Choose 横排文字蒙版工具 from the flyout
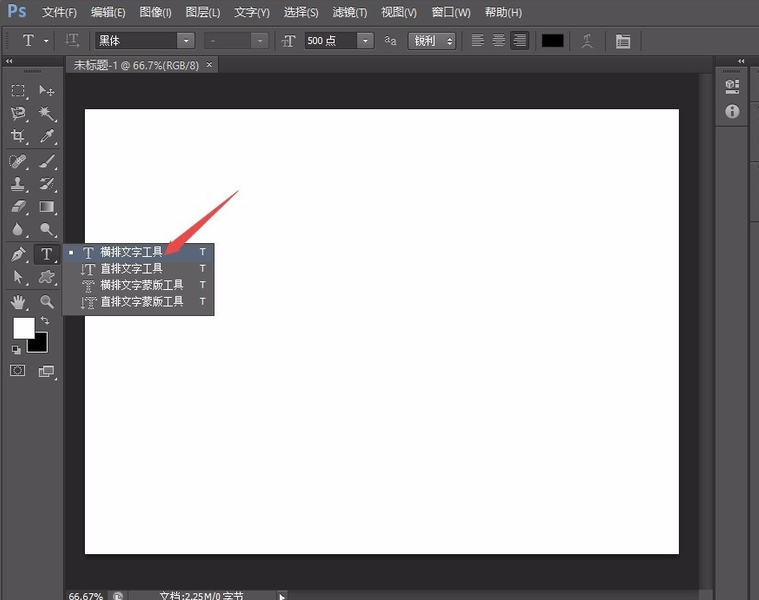This screenshot has width=759, height=600. coord(138,285)
